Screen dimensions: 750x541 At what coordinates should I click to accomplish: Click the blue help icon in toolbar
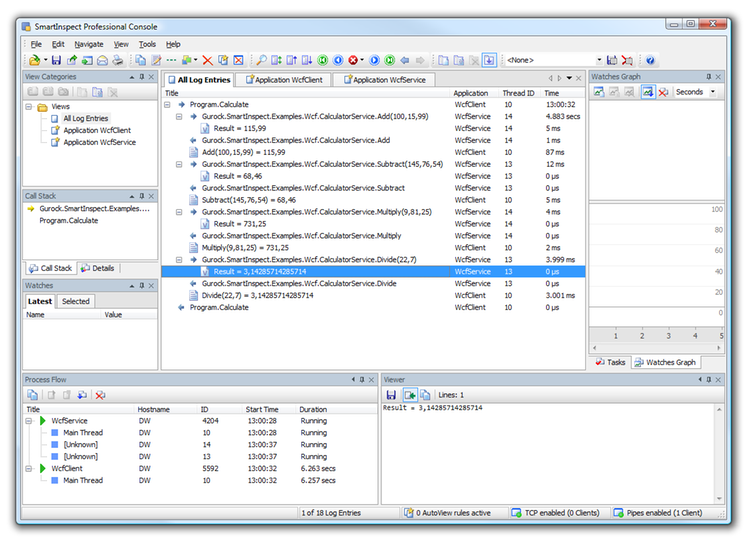pyautogui.click(x=650, y=61)
